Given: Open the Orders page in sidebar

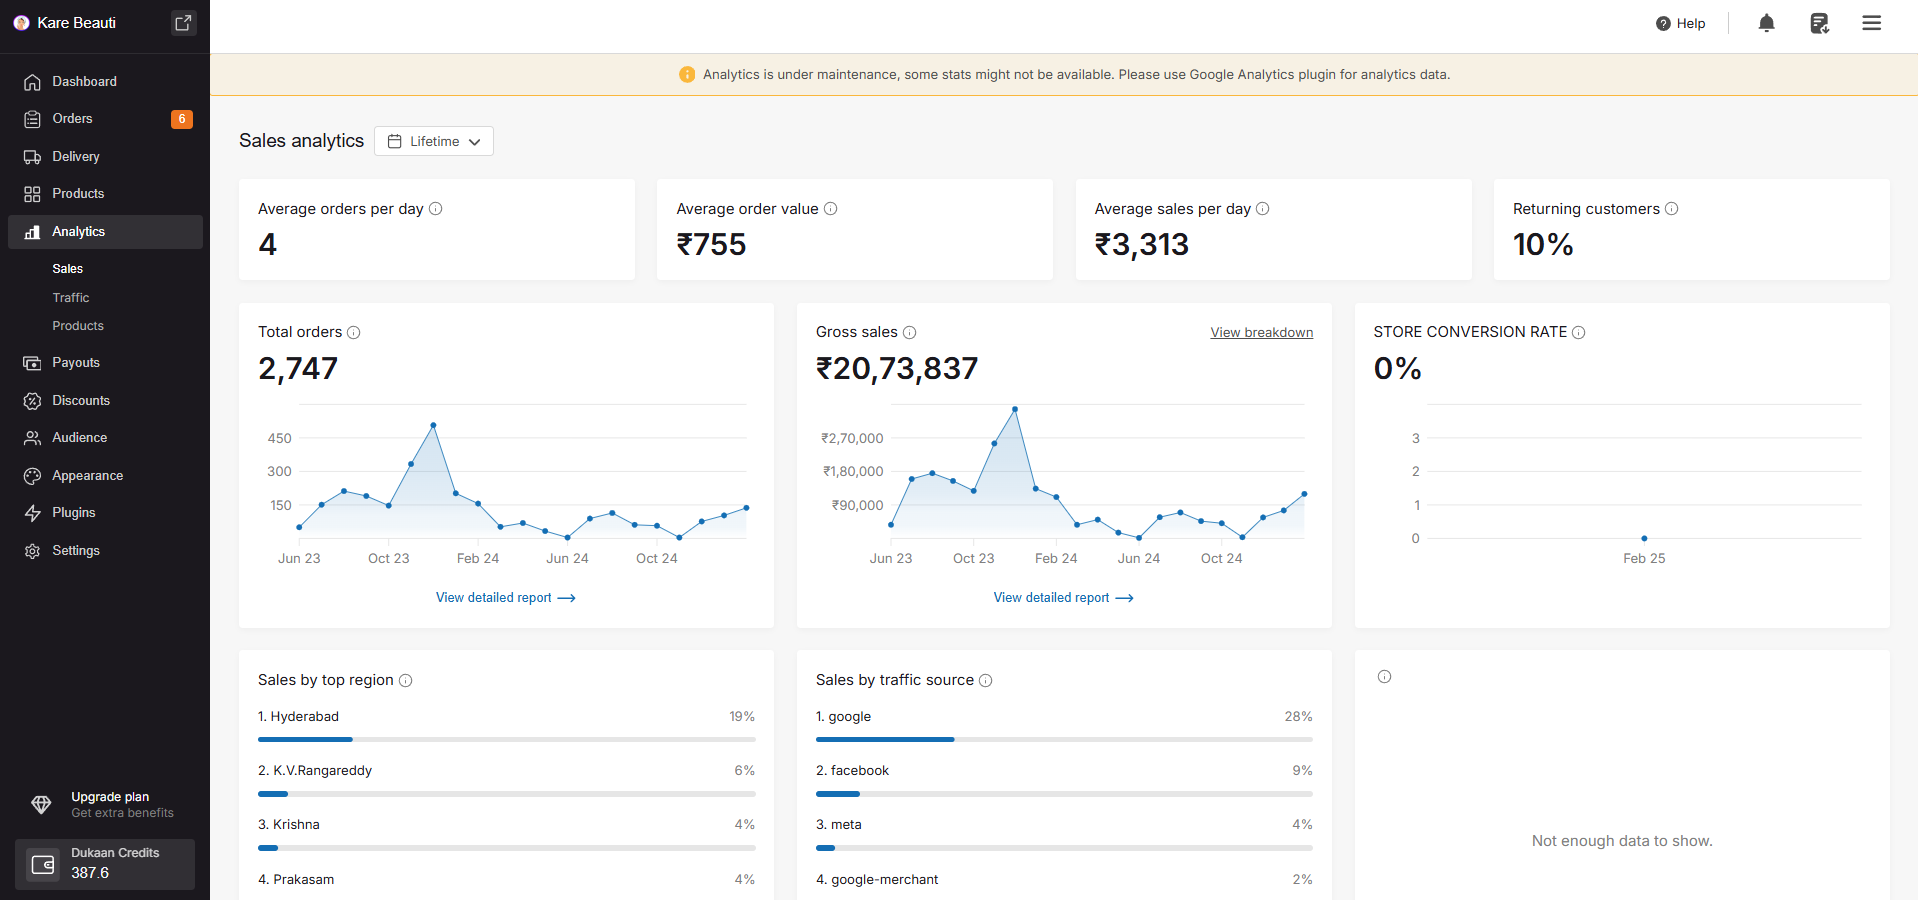Looking at the screenshot, I should tap(72, 119).
